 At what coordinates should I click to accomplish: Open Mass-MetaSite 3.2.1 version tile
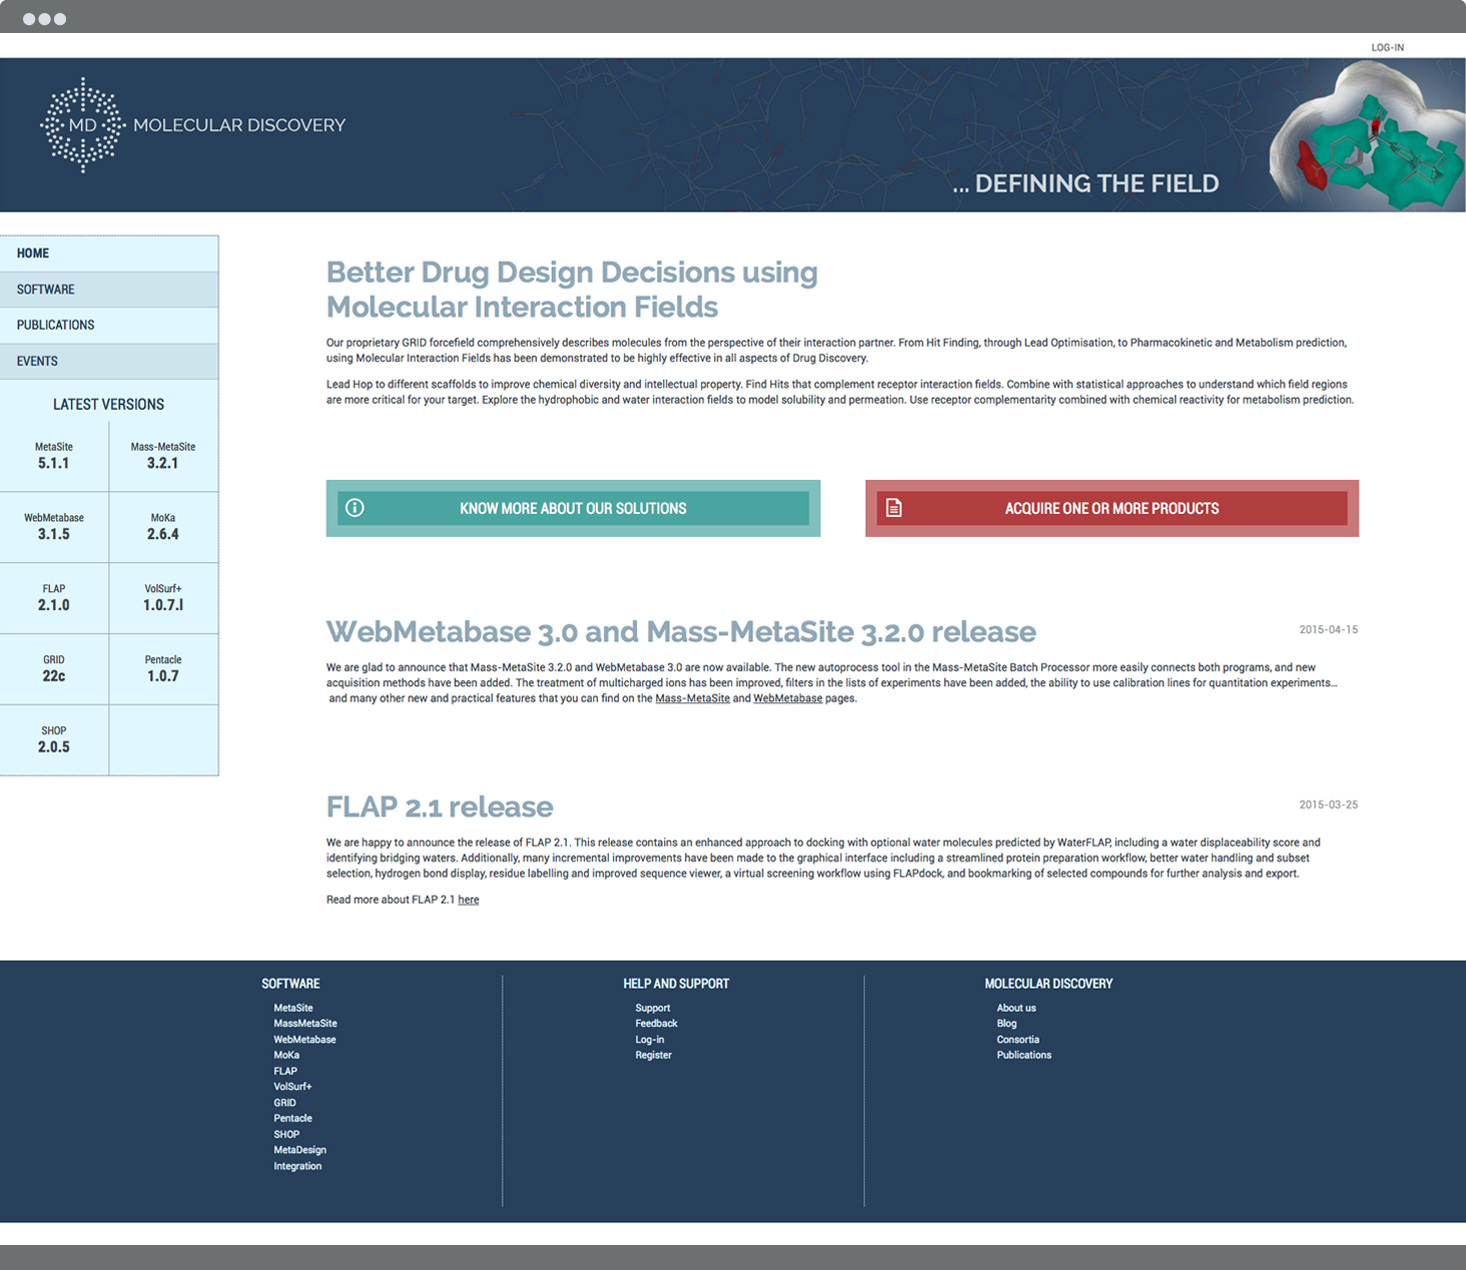click(x=163, y=456)
